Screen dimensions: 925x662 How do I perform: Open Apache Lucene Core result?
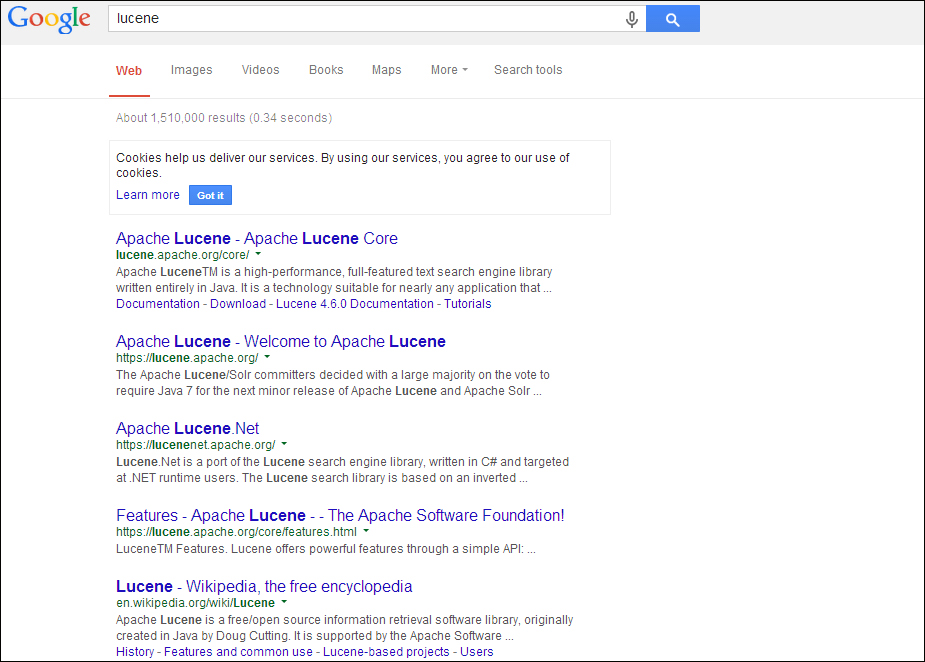[257, 238]
